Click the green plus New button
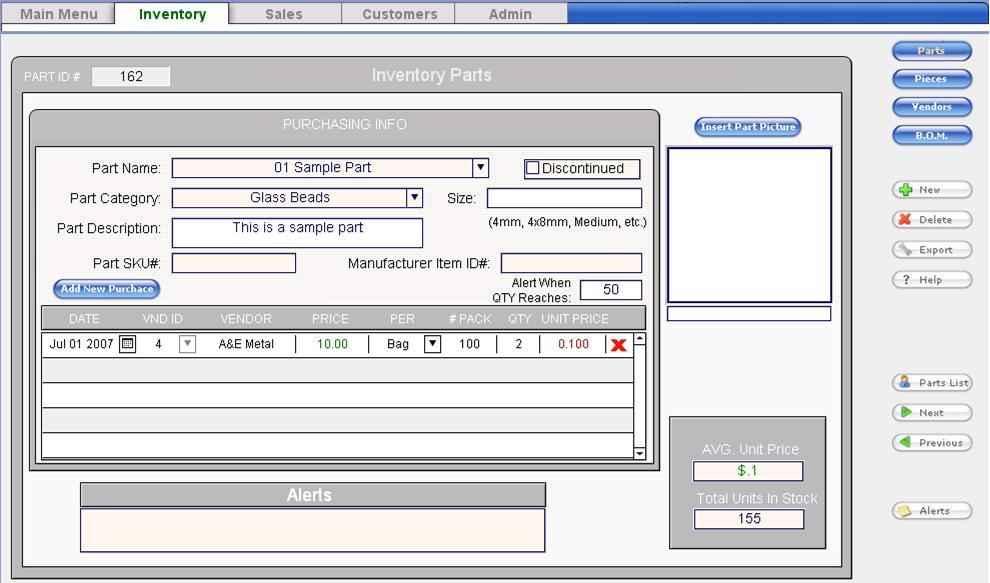Viewport: 990px width, 583px height. (x=931, y=190)
